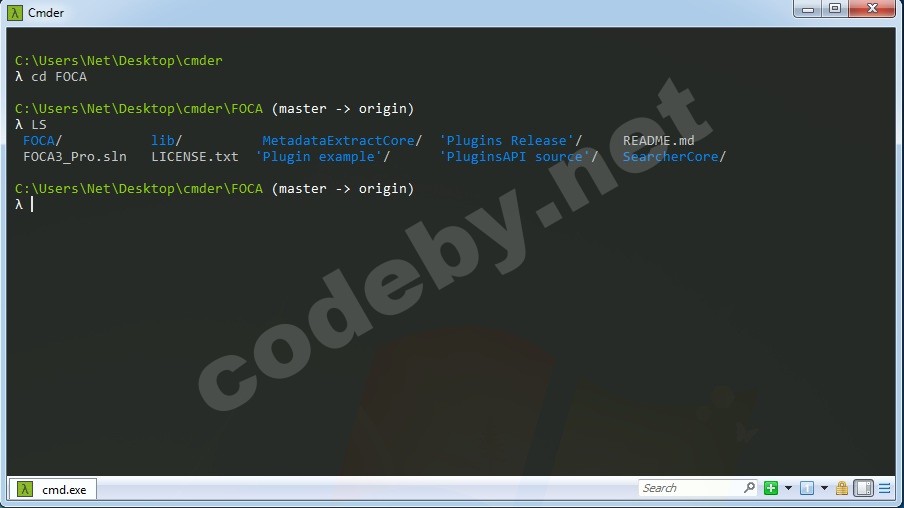Click 'PluginsAPI source'/ in the listing
This screenshot has height=508, width=904.
pyautogui.click(x=519, y=157)
